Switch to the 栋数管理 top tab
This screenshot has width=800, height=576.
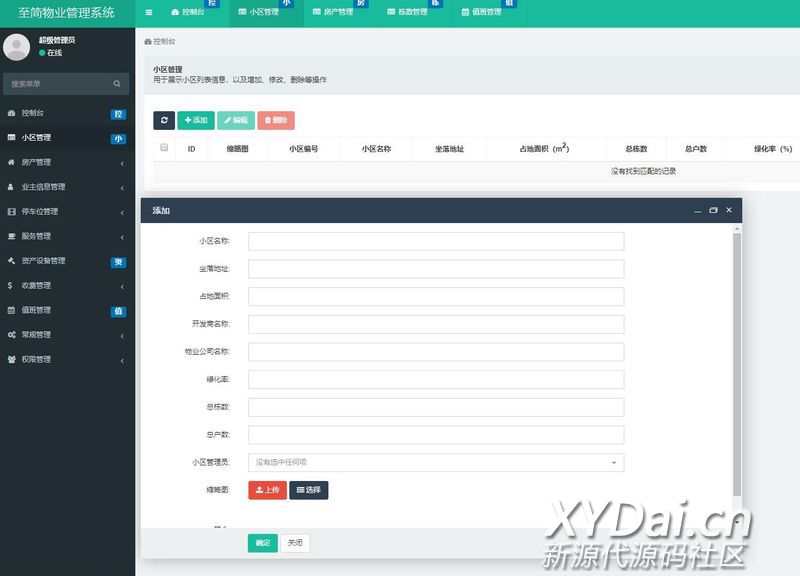[407, 12]
